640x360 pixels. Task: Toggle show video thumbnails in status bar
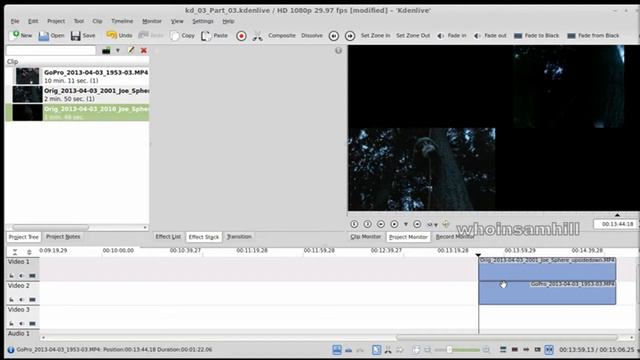515,350
